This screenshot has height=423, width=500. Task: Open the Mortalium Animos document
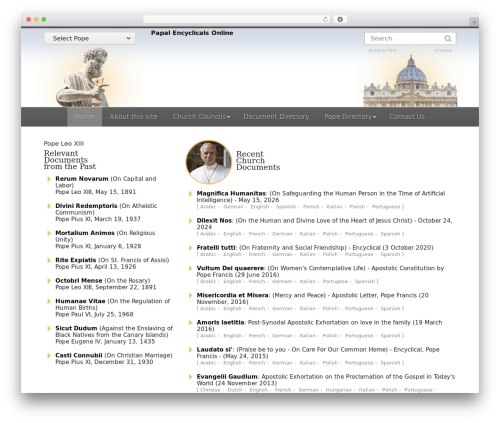click(x=85, y=233)
